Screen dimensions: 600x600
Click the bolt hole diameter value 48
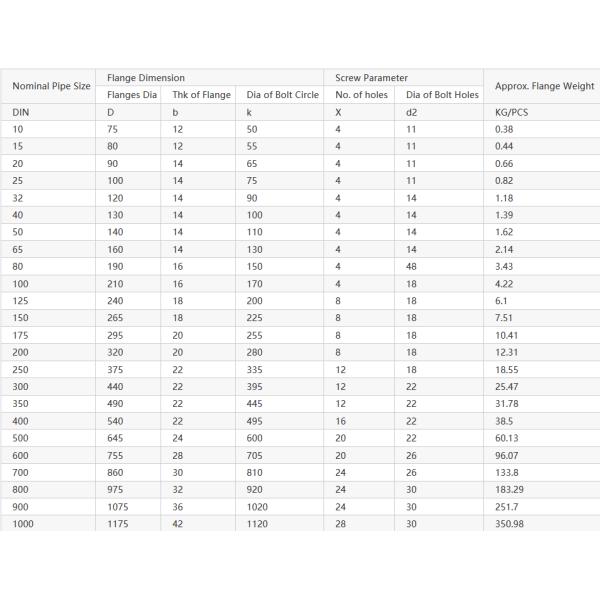(x=410, y=267)
